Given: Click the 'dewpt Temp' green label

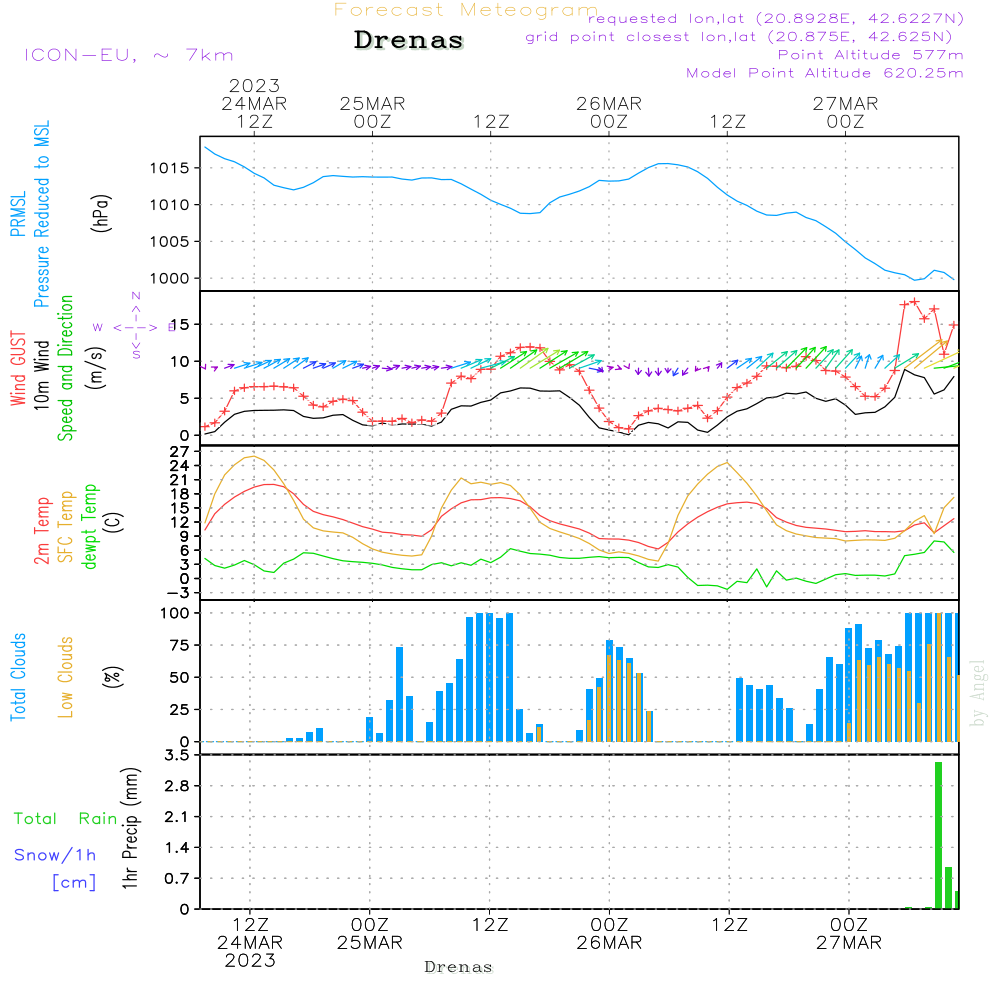Looking at the screenshot, I should click(89, 526).
